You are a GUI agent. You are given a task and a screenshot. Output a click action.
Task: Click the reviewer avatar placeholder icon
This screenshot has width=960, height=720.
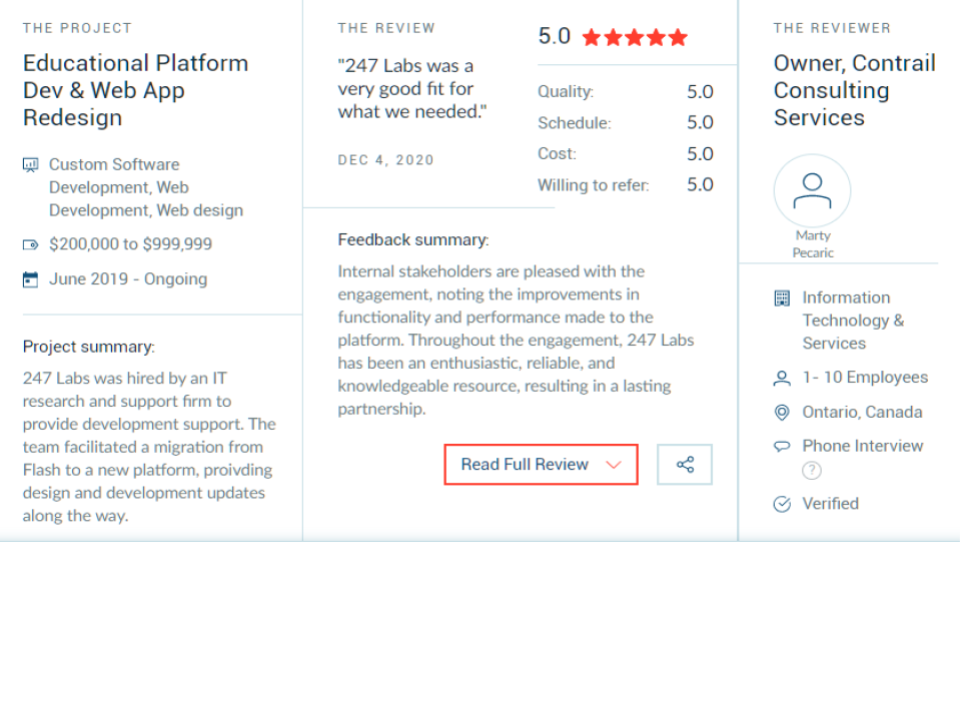coord(812,191)
